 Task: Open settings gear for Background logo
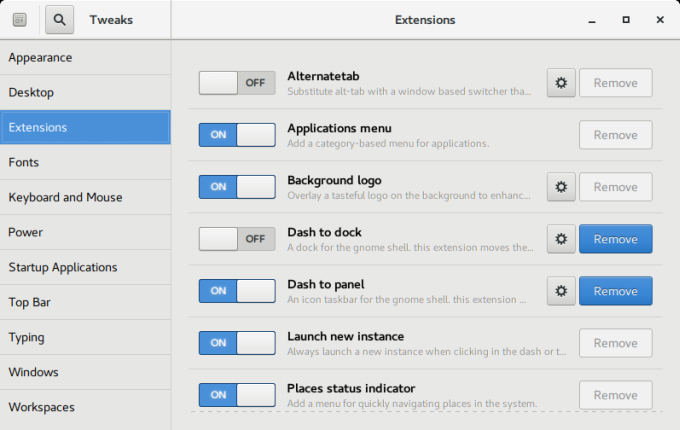[561, 187]
